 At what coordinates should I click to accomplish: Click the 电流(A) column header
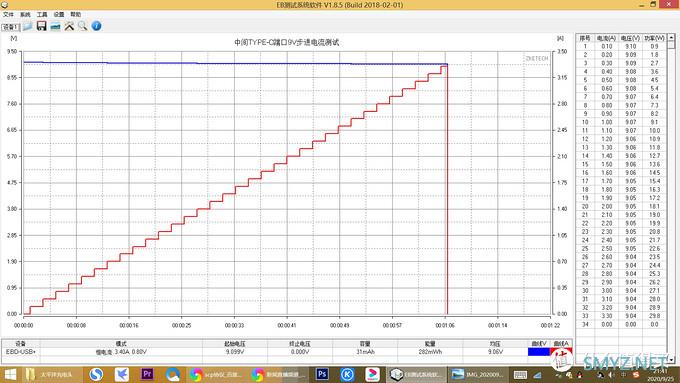(x=606, y=38)
